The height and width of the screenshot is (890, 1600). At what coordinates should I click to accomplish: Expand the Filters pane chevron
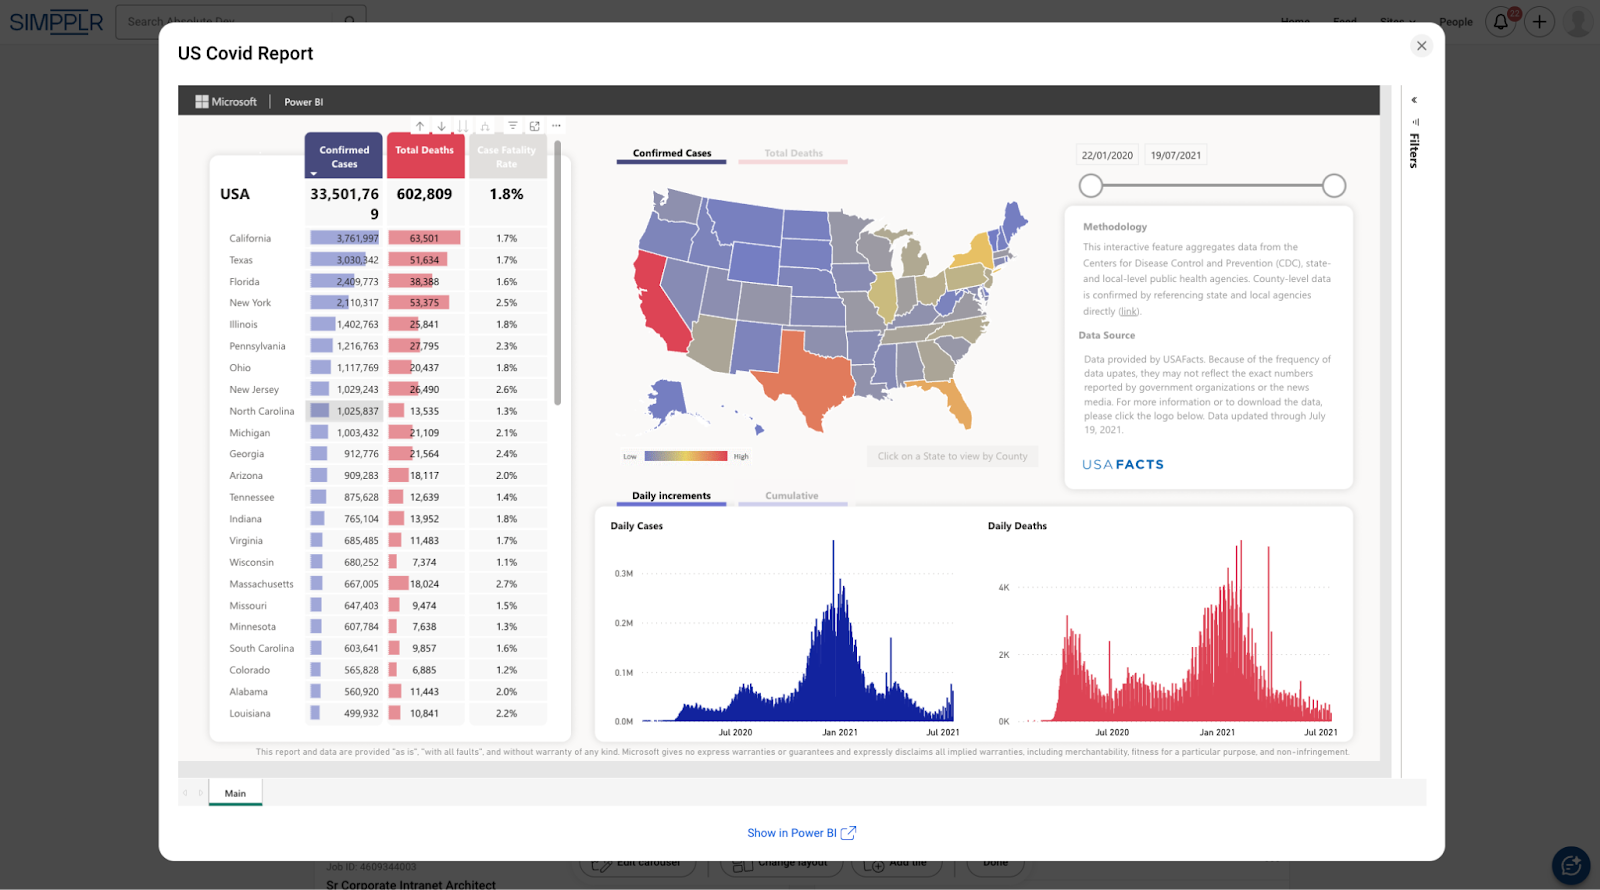tap(1414, 100)
